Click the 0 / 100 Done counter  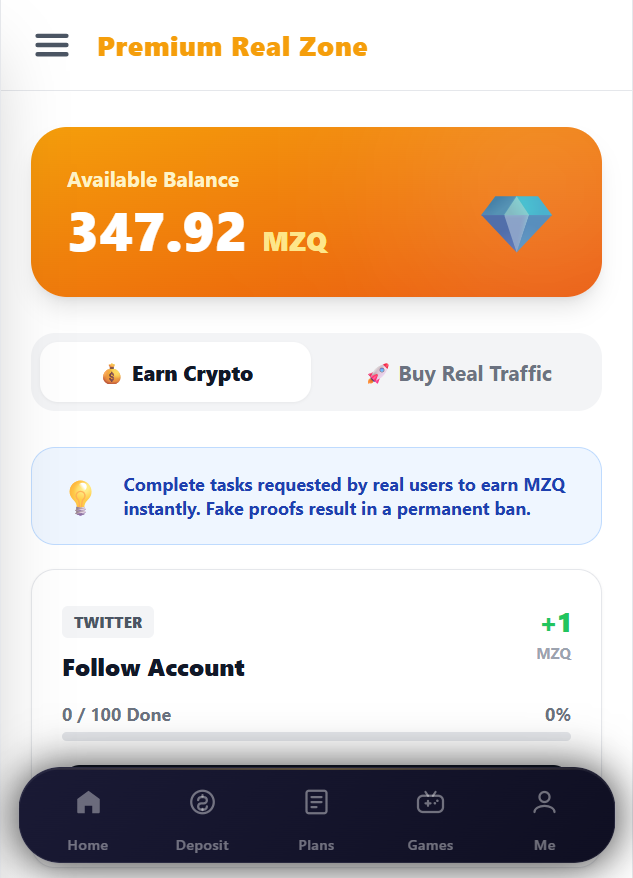point(116,715)
